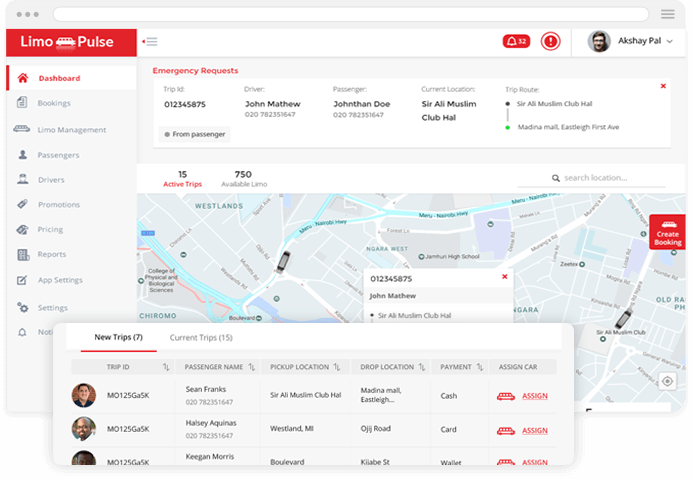Select limo car marker near Westlands Rd

point(283,261)
